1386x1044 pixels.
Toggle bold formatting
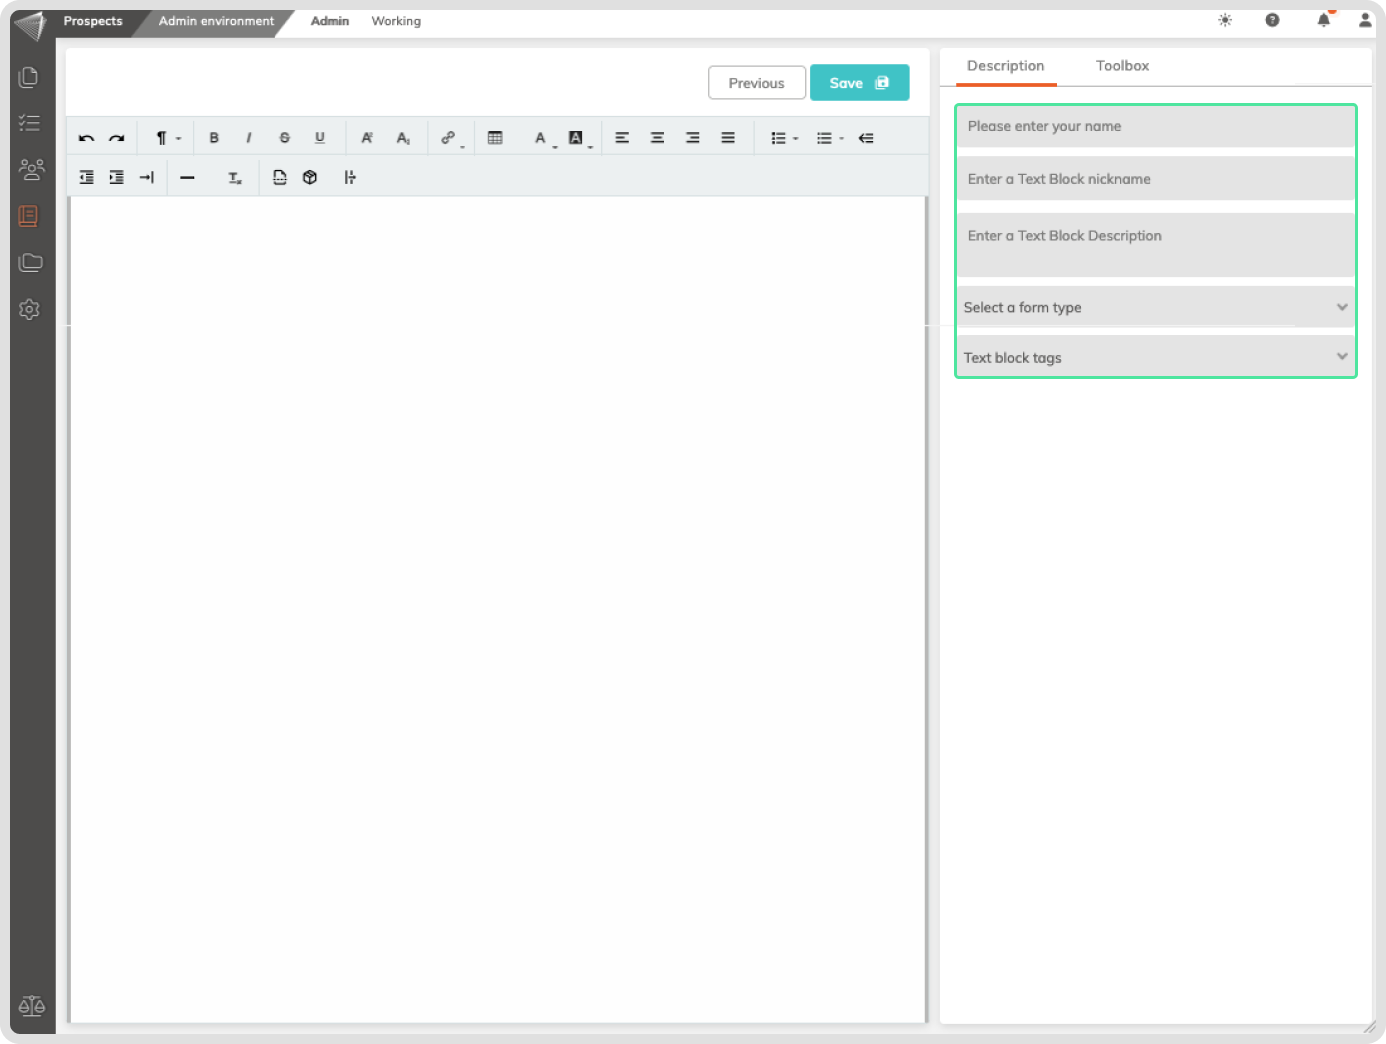(214, 138)
